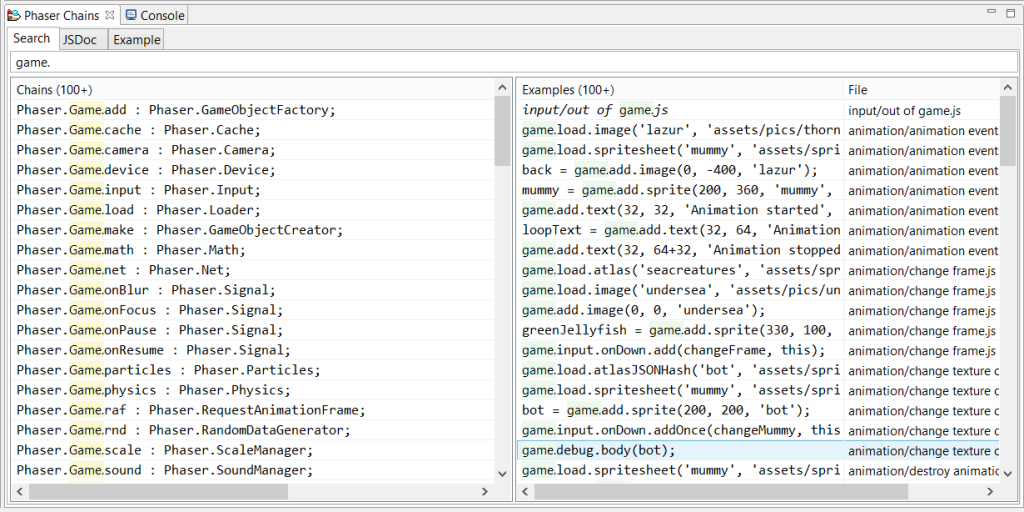
Task: Select example game.add.text 'Animation stopped' row
Action: pos(758,250)
